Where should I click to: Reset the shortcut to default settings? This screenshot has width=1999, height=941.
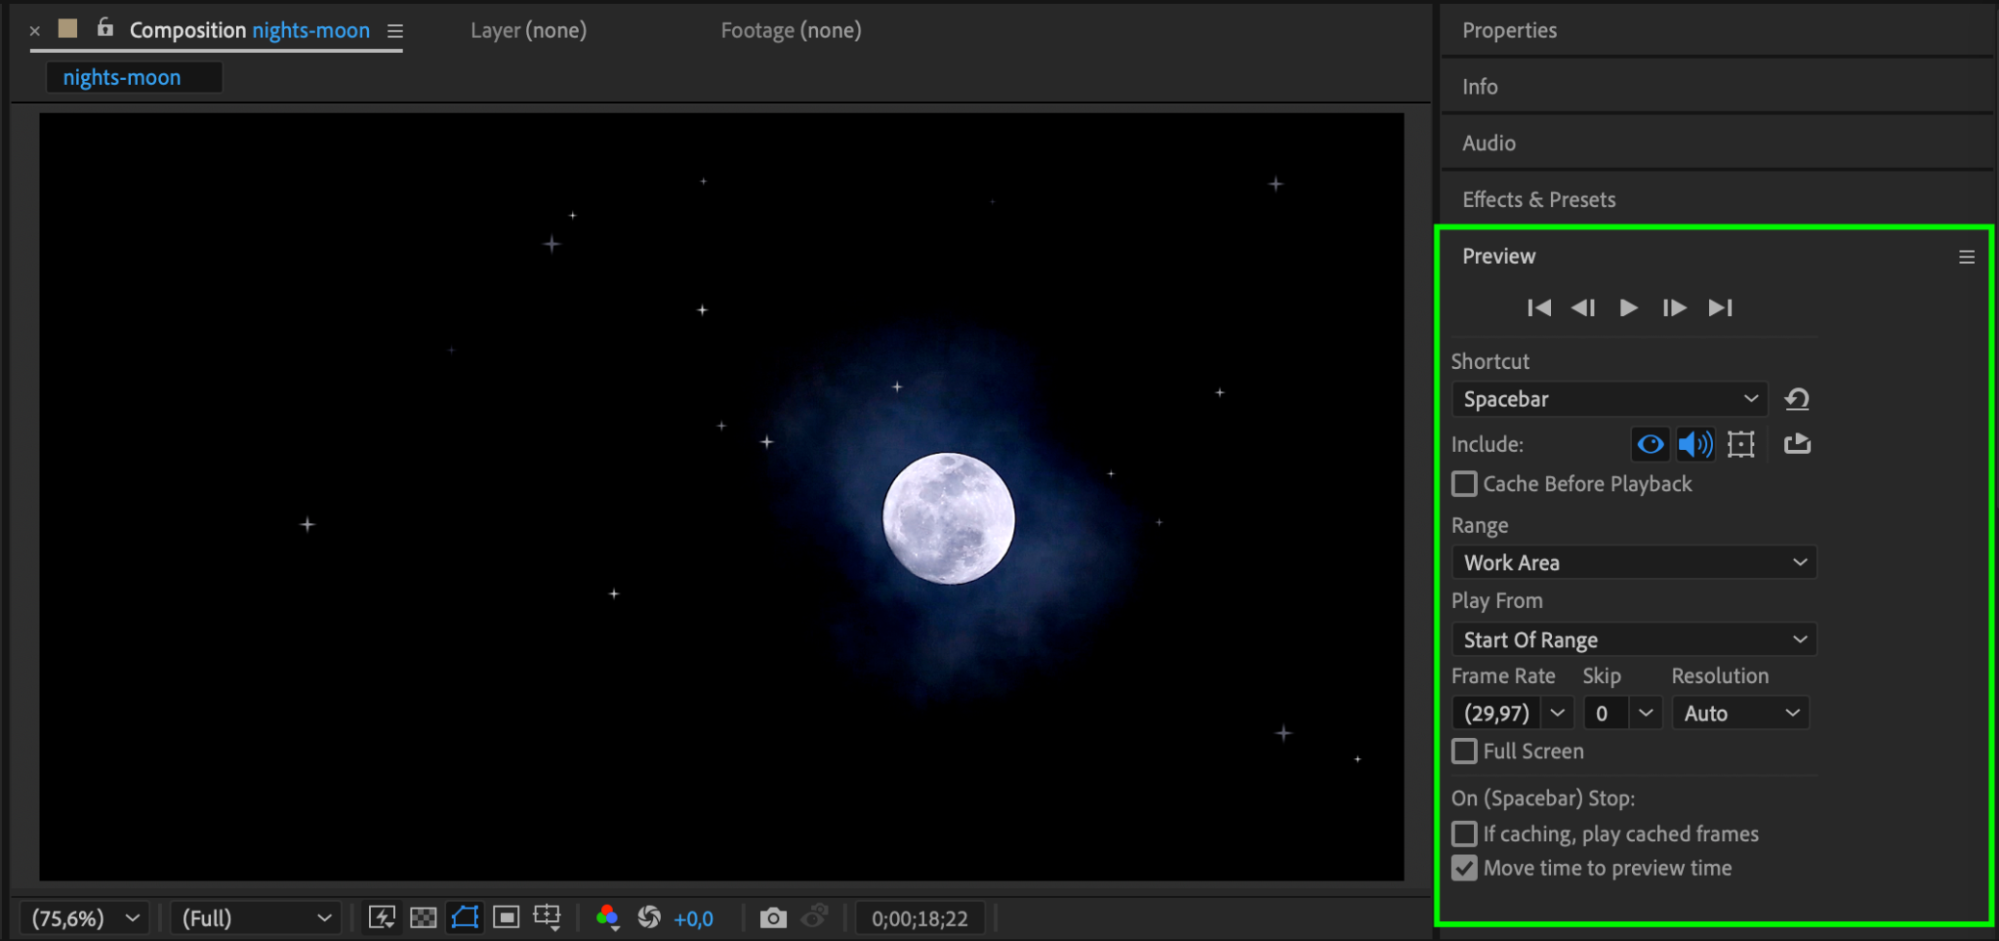point(1797,399)
